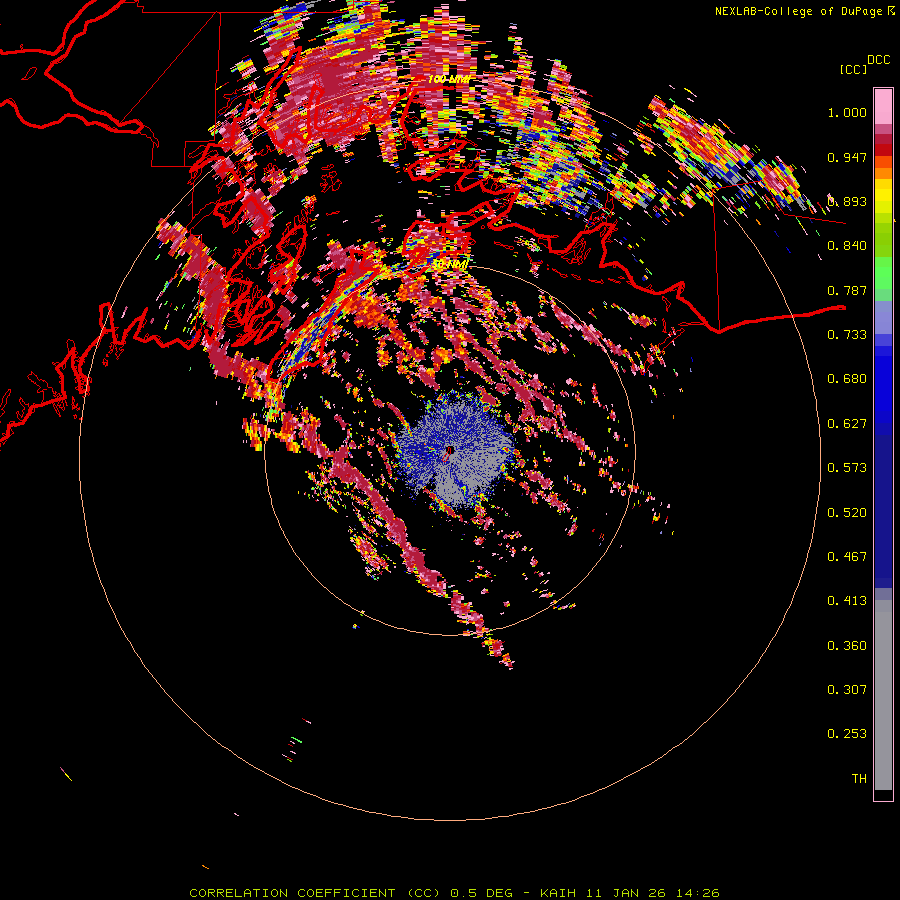This screenshot has width=900, height=900.
Task: Select the 0.360 legend value
Action: 847,646
